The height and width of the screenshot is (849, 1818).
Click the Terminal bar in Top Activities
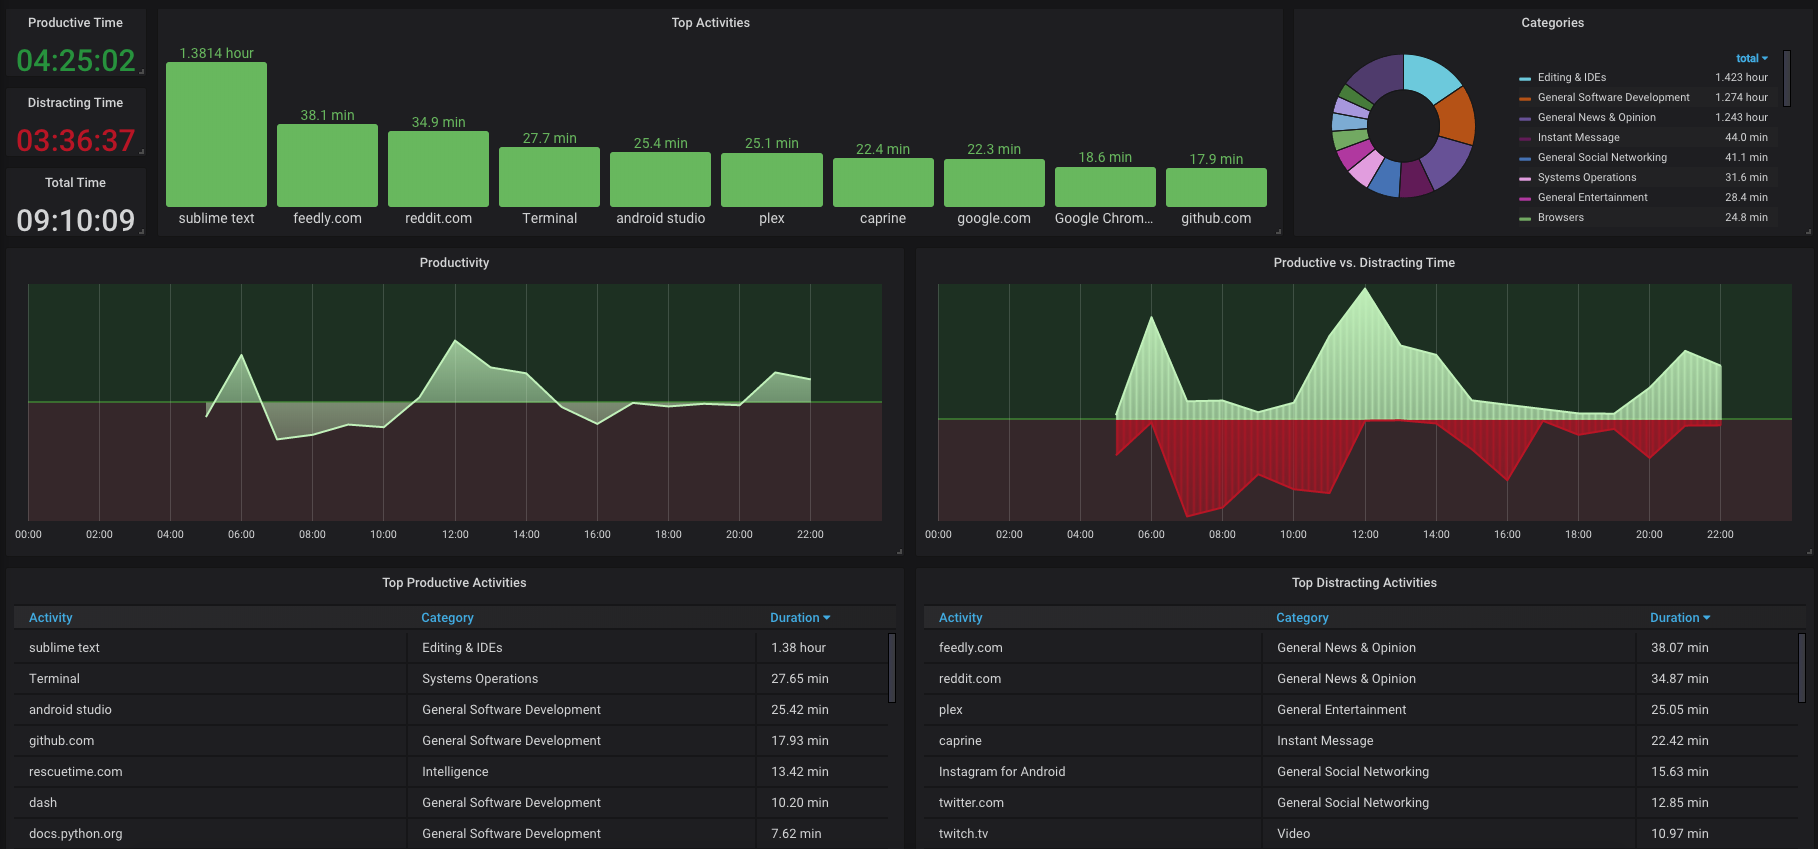[x=549, y=177]
